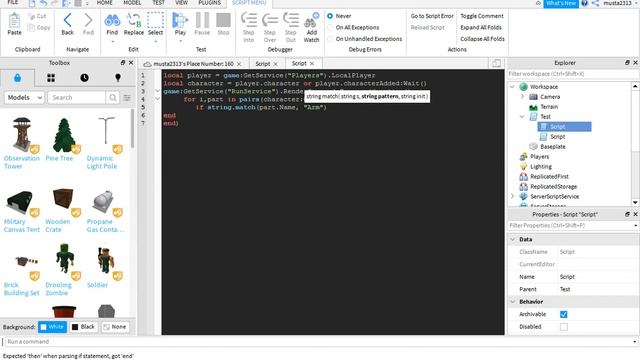Open Toolbox search filter options icon
Image resolution: width=640 pixels, height=360 pixels.
127,98
